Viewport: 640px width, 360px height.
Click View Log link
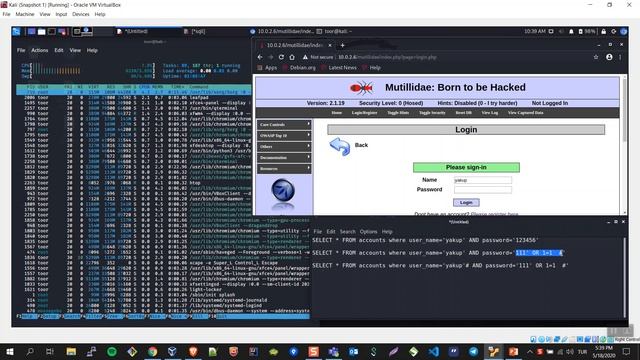tap(490, 113)
